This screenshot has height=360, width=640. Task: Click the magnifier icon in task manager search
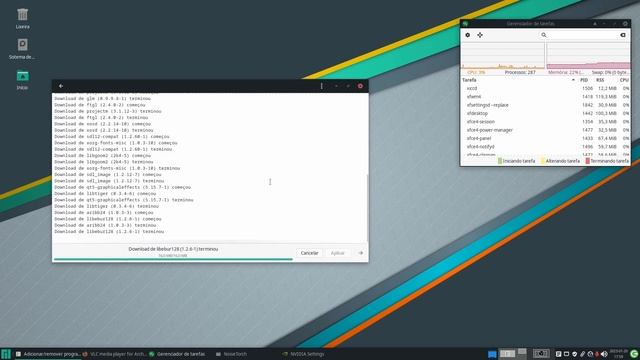(x=544, y=35)
